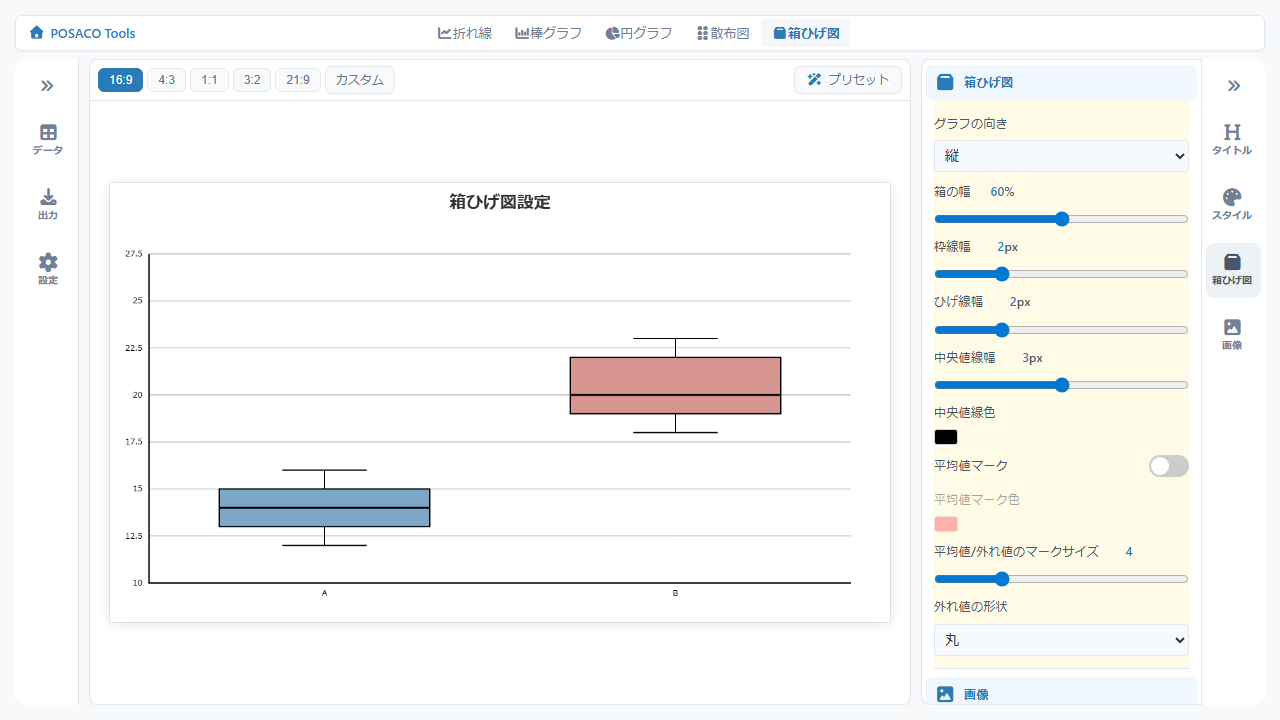The width and height of the screenshot is (1280, 720).
Task: Open the プリセット menu
Action: pos(848,79)
